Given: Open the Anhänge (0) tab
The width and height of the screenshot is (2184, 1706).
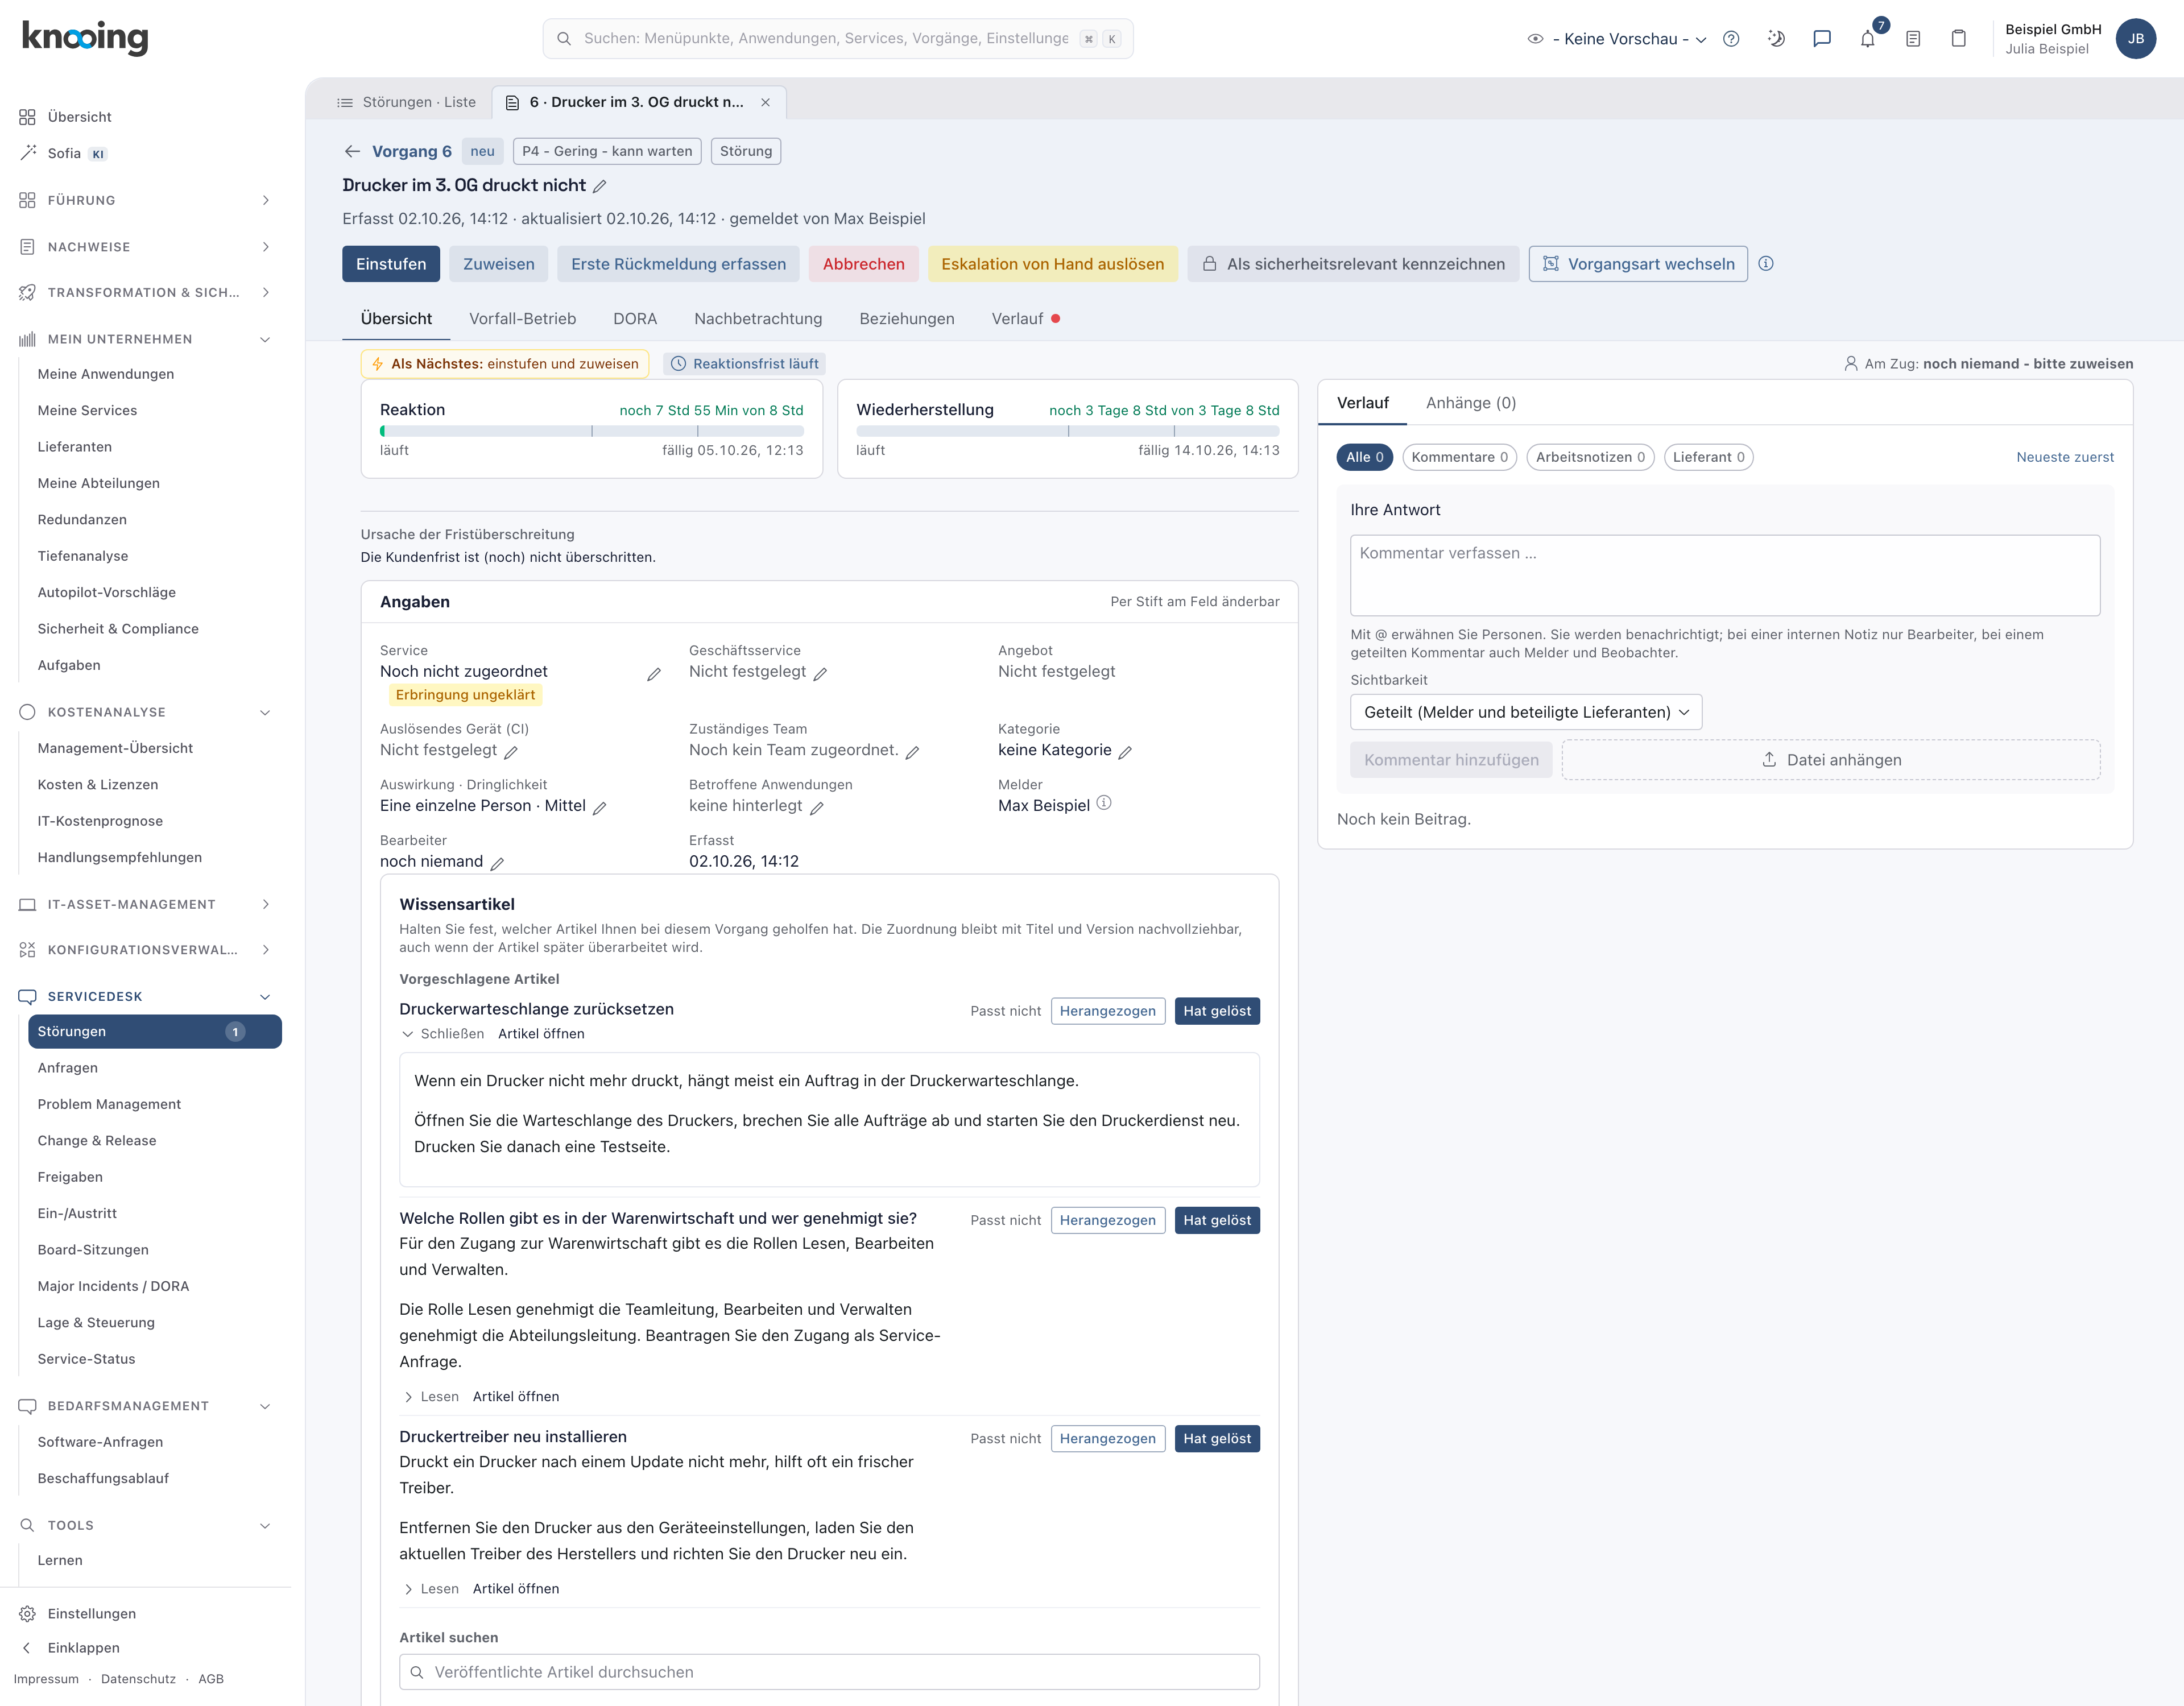Looking at the screenshot, I should pyautogui.click(x=1470, y=403).
